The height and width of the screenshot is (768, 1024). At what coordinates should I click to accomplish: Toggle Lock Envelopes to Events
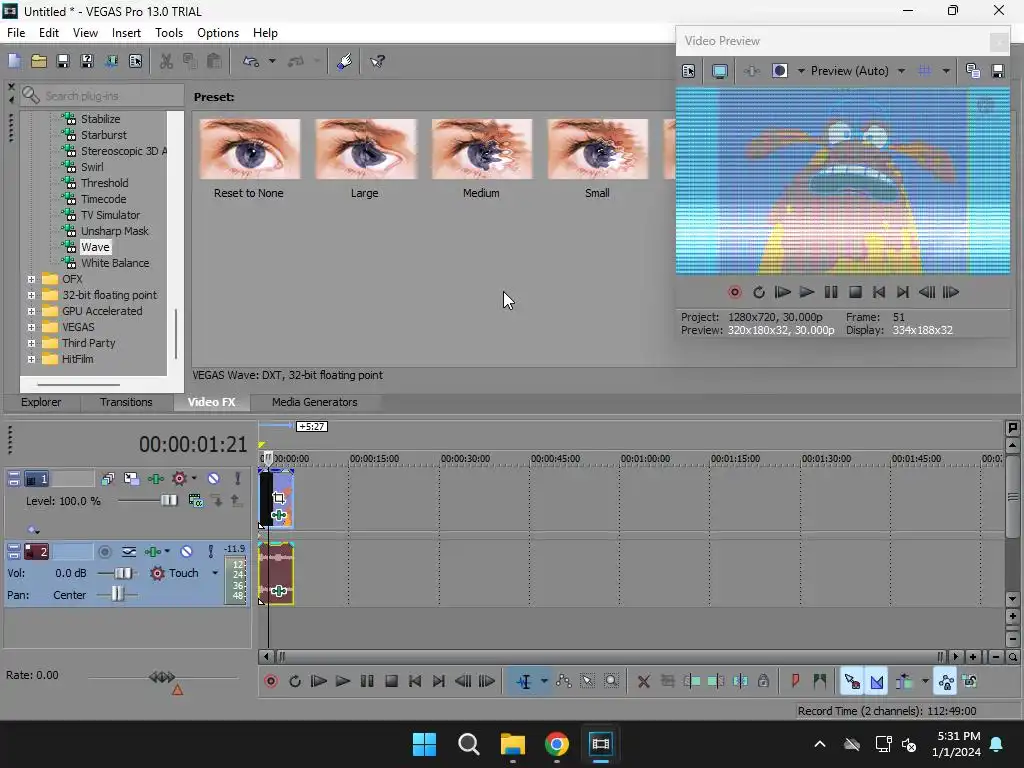[x=946, y=681]
